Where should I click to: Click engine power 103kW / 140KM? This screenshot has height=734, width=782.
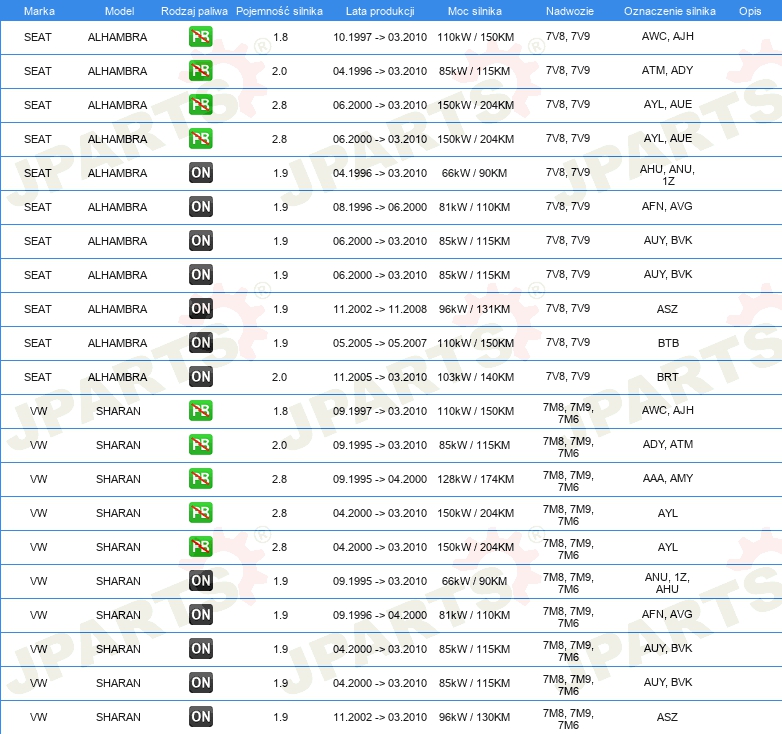[x=475, y=377]
